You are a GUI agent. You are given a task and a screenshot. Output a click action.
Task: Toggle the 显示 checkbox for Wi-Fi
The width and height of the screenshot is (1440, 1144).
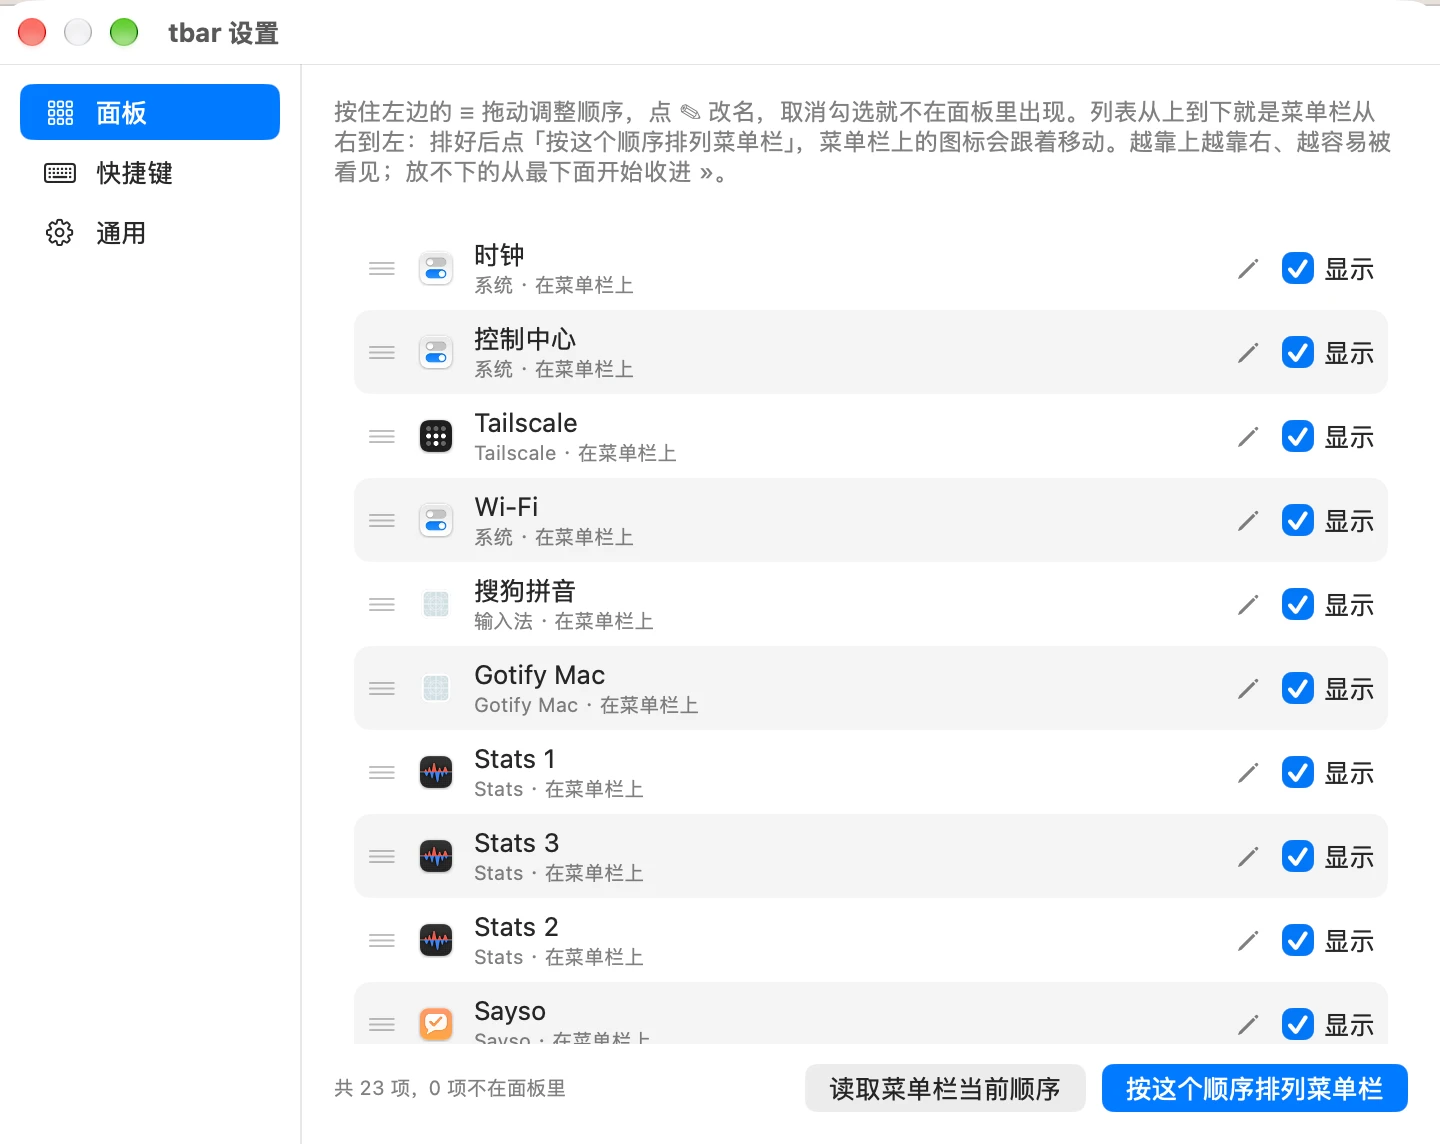pos(1298,521)
